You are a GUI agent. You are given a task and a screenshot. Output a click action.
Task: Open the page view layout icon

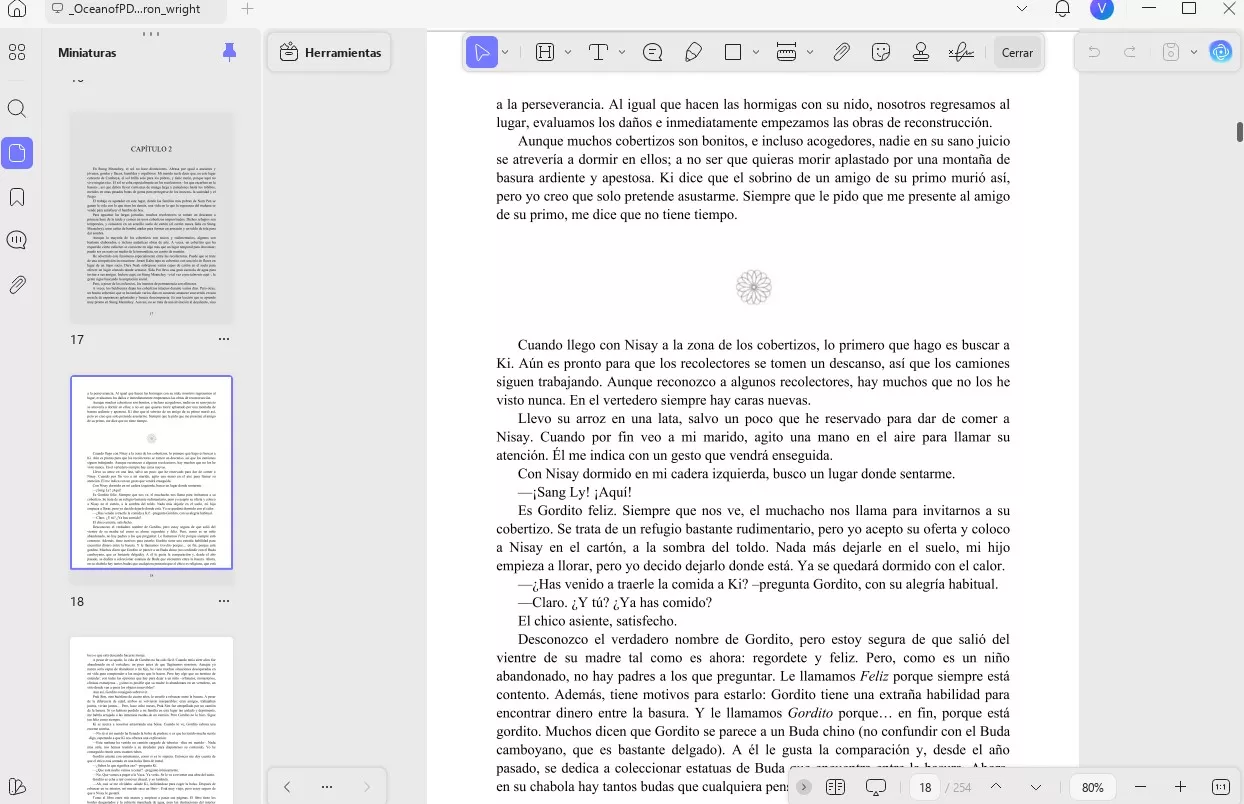click(835, 787)
